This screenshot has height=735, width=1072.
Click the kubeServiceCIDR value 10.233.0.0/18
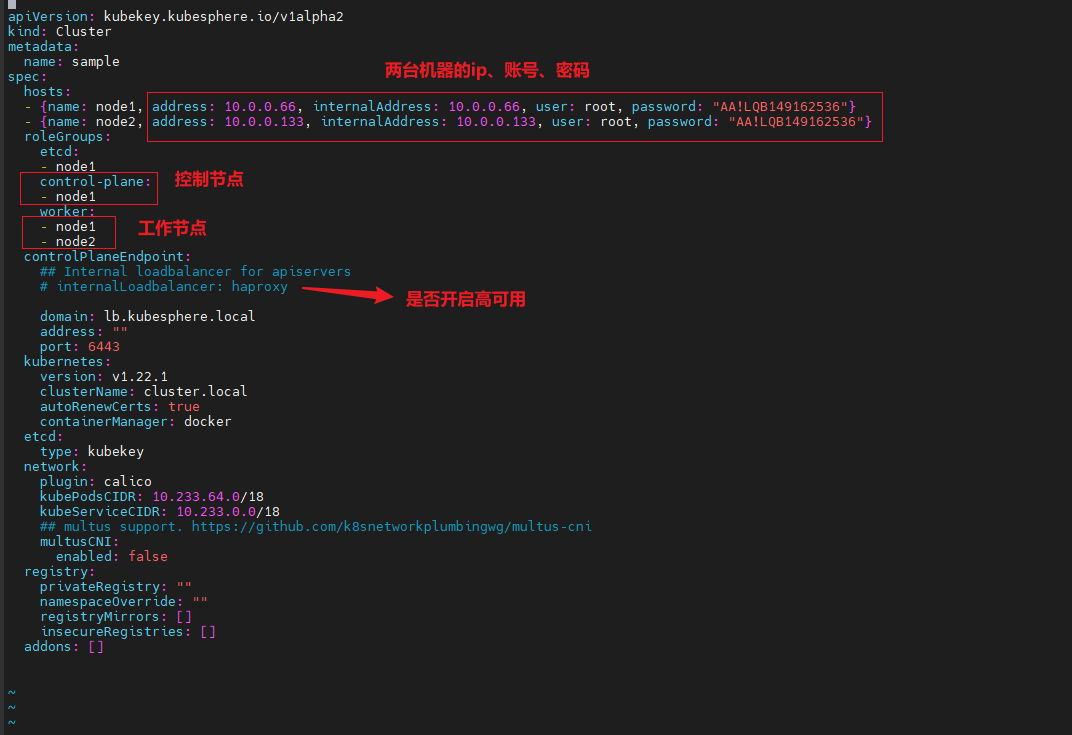pos(228,512)
